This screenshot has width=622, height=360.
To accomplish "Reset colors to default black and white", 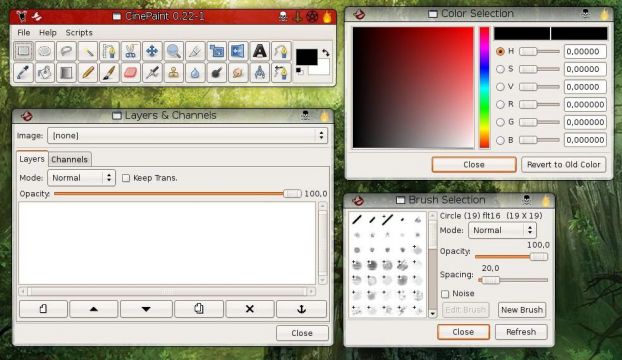I will [299, 71].
